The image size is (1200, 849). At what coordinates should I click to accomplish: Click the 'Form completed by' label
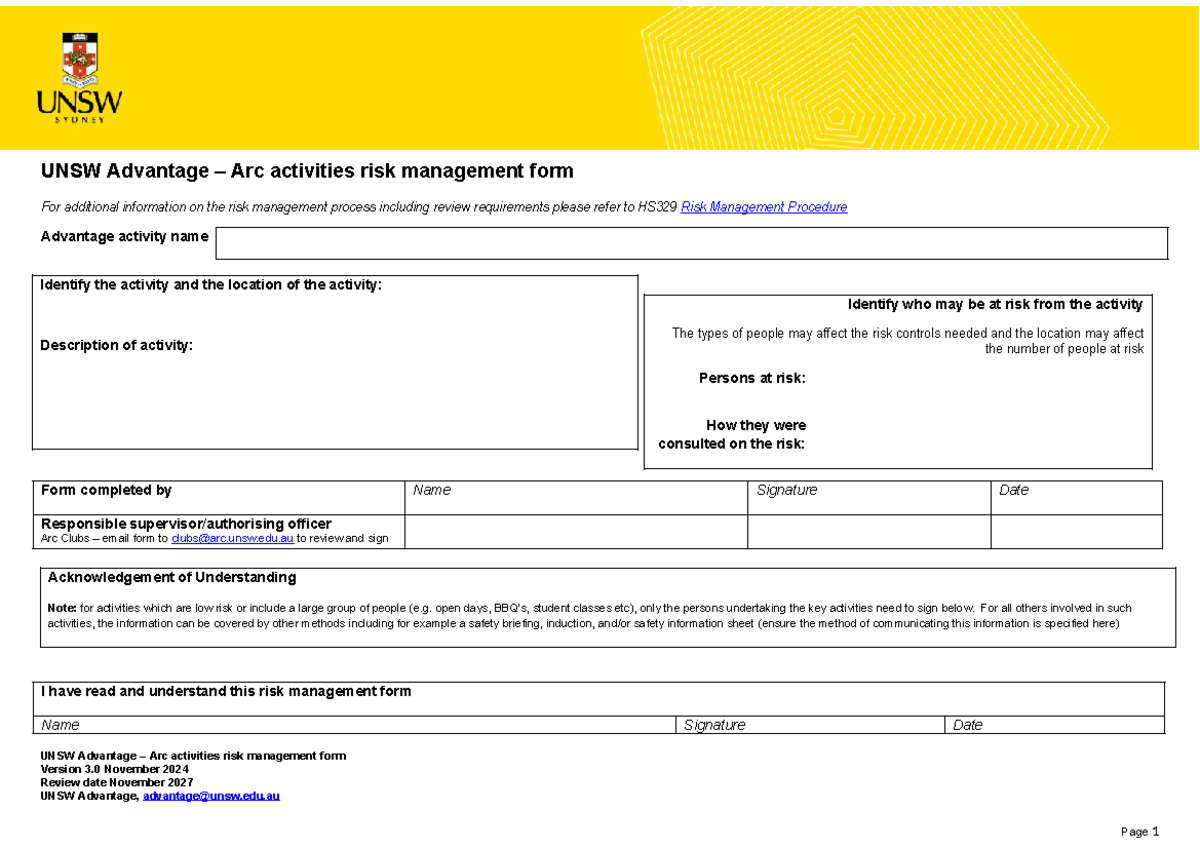(x=106, y=490)
